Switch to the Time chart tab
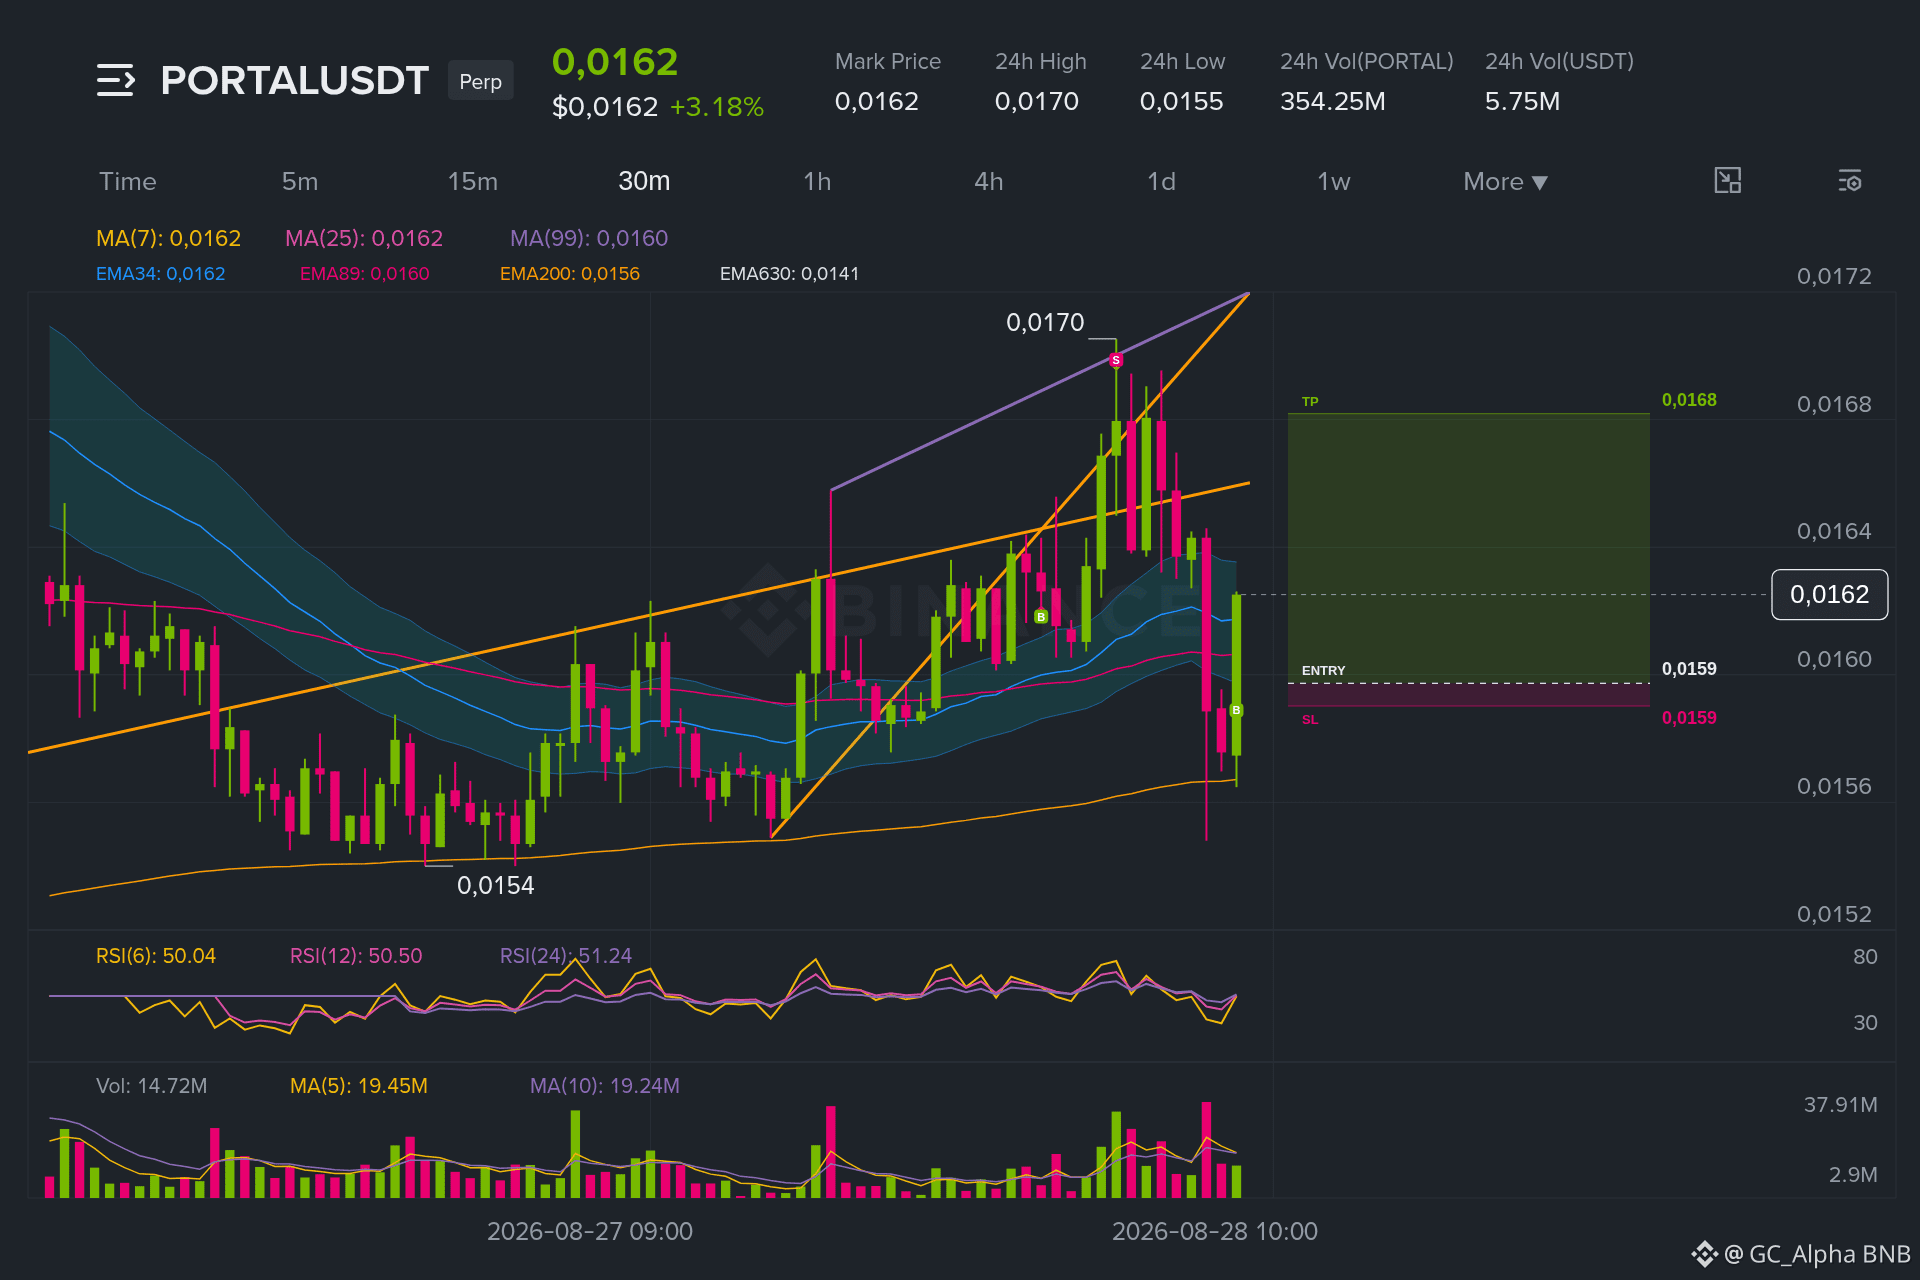Viewport: 1920px width, 1280px height. pyautogui.click(x=128, y=182)
